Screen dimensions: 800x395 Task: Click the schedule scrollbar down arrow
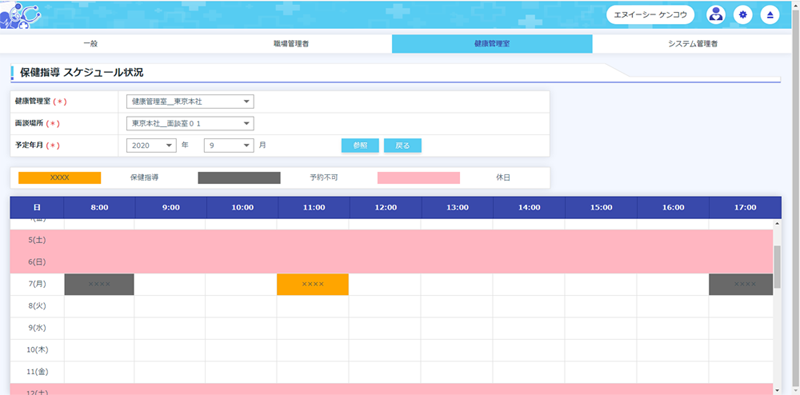pyautogui.click(x=777, y=390)
